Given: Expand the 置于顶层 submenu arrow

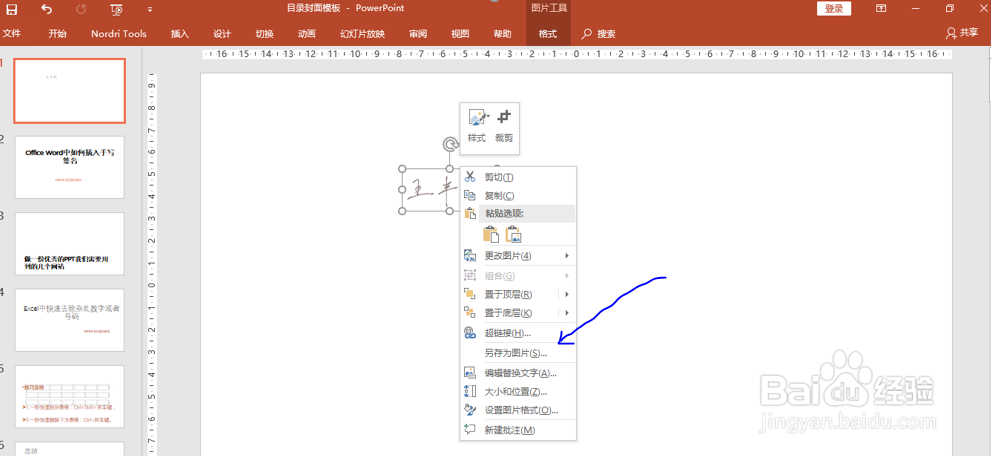Looking at the screenshot, I should tap(567, 294).
